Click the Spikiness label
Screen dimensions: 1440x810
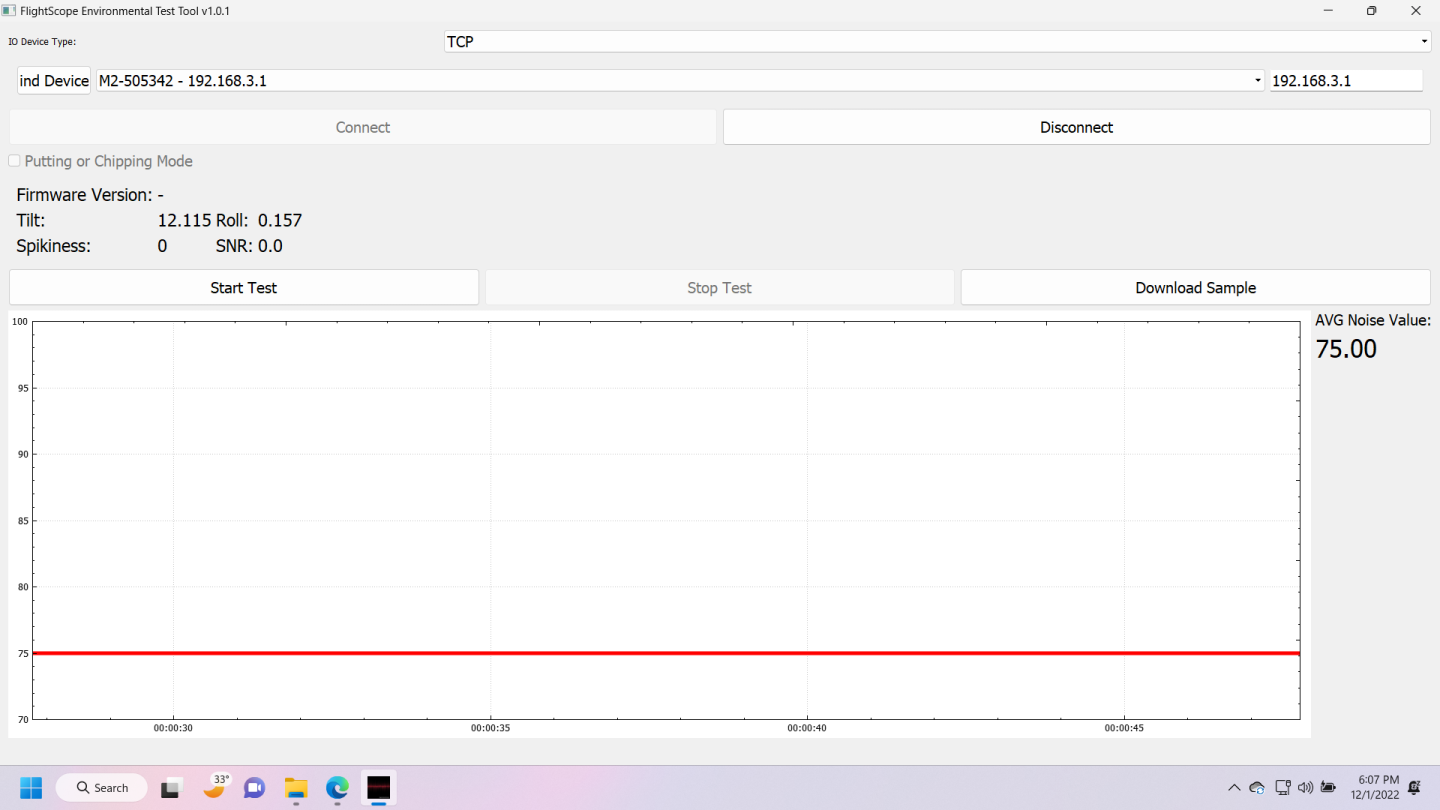pyautogui.click(x=53, y=246)
